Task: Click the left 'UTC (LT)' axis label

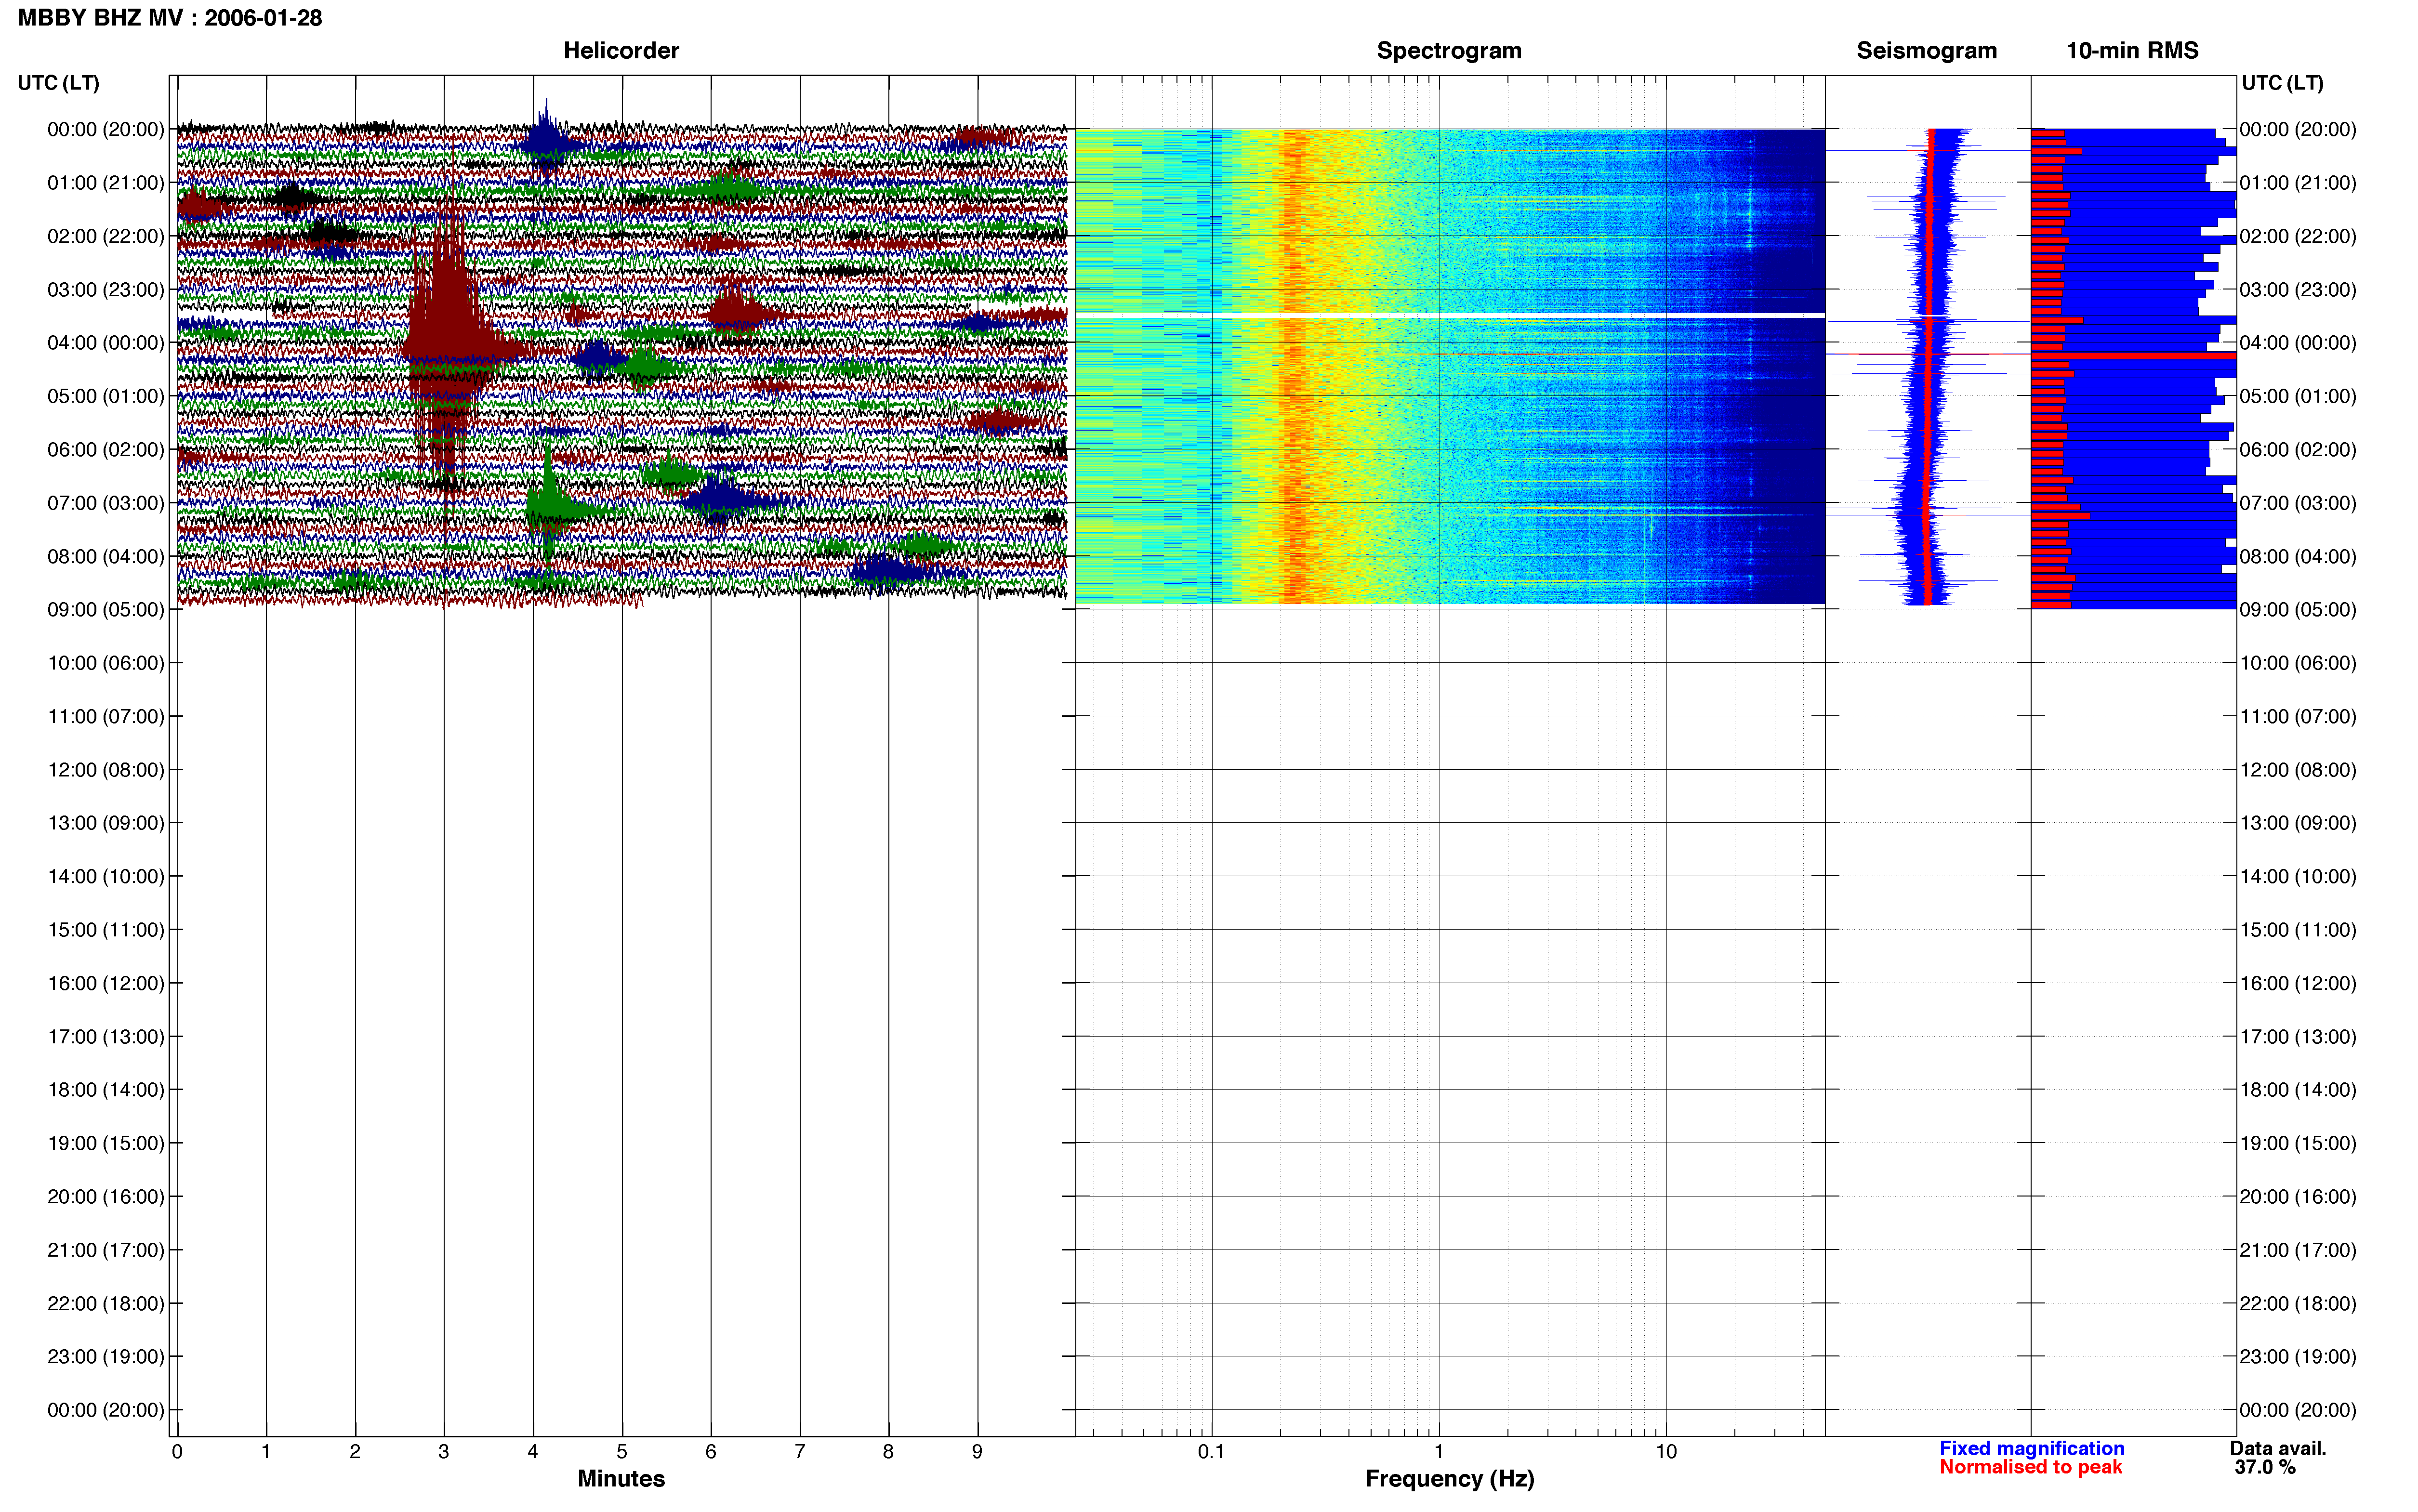Action: coord(58,83)
